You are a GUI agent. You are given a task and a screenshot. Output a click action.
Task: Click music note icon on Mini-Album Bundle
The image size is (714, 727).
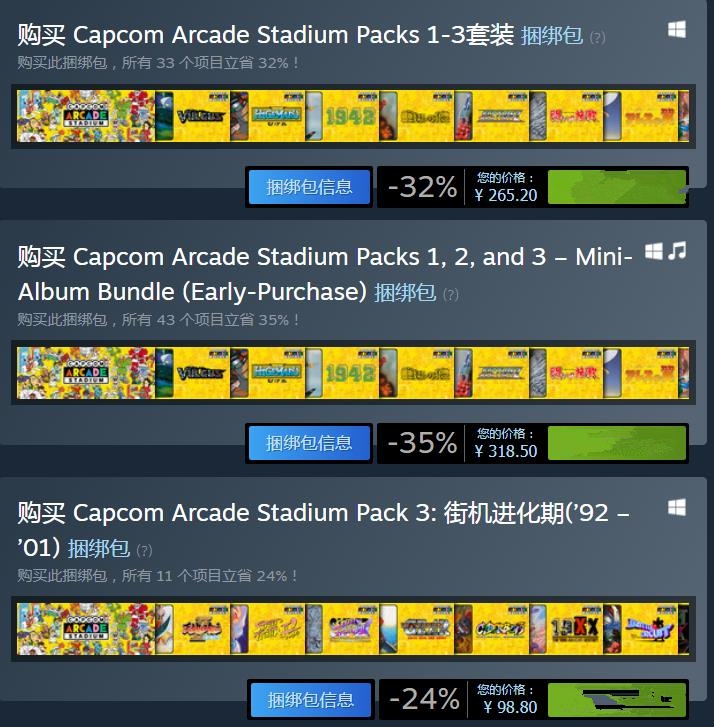point(677,251)
